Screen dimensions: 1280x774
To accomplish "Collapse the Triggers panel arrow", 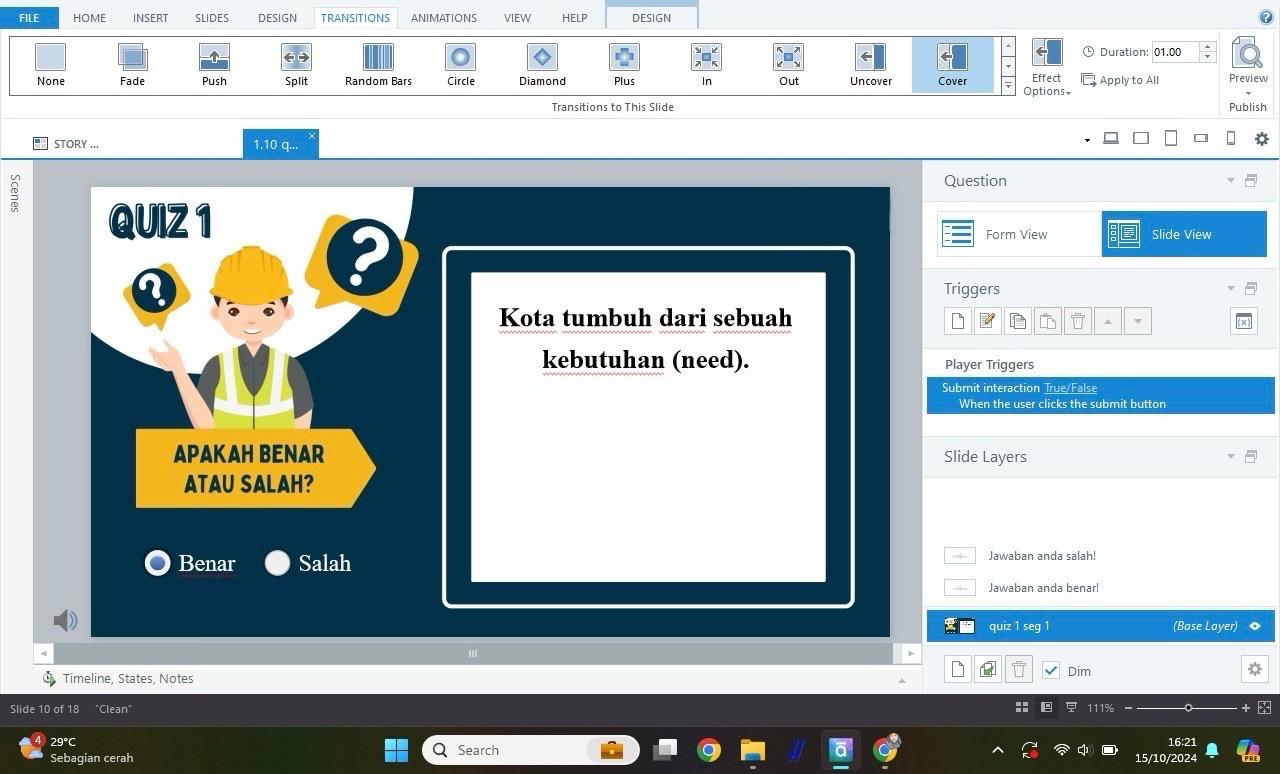I will pyautogui.click(x=1231, y=289).
